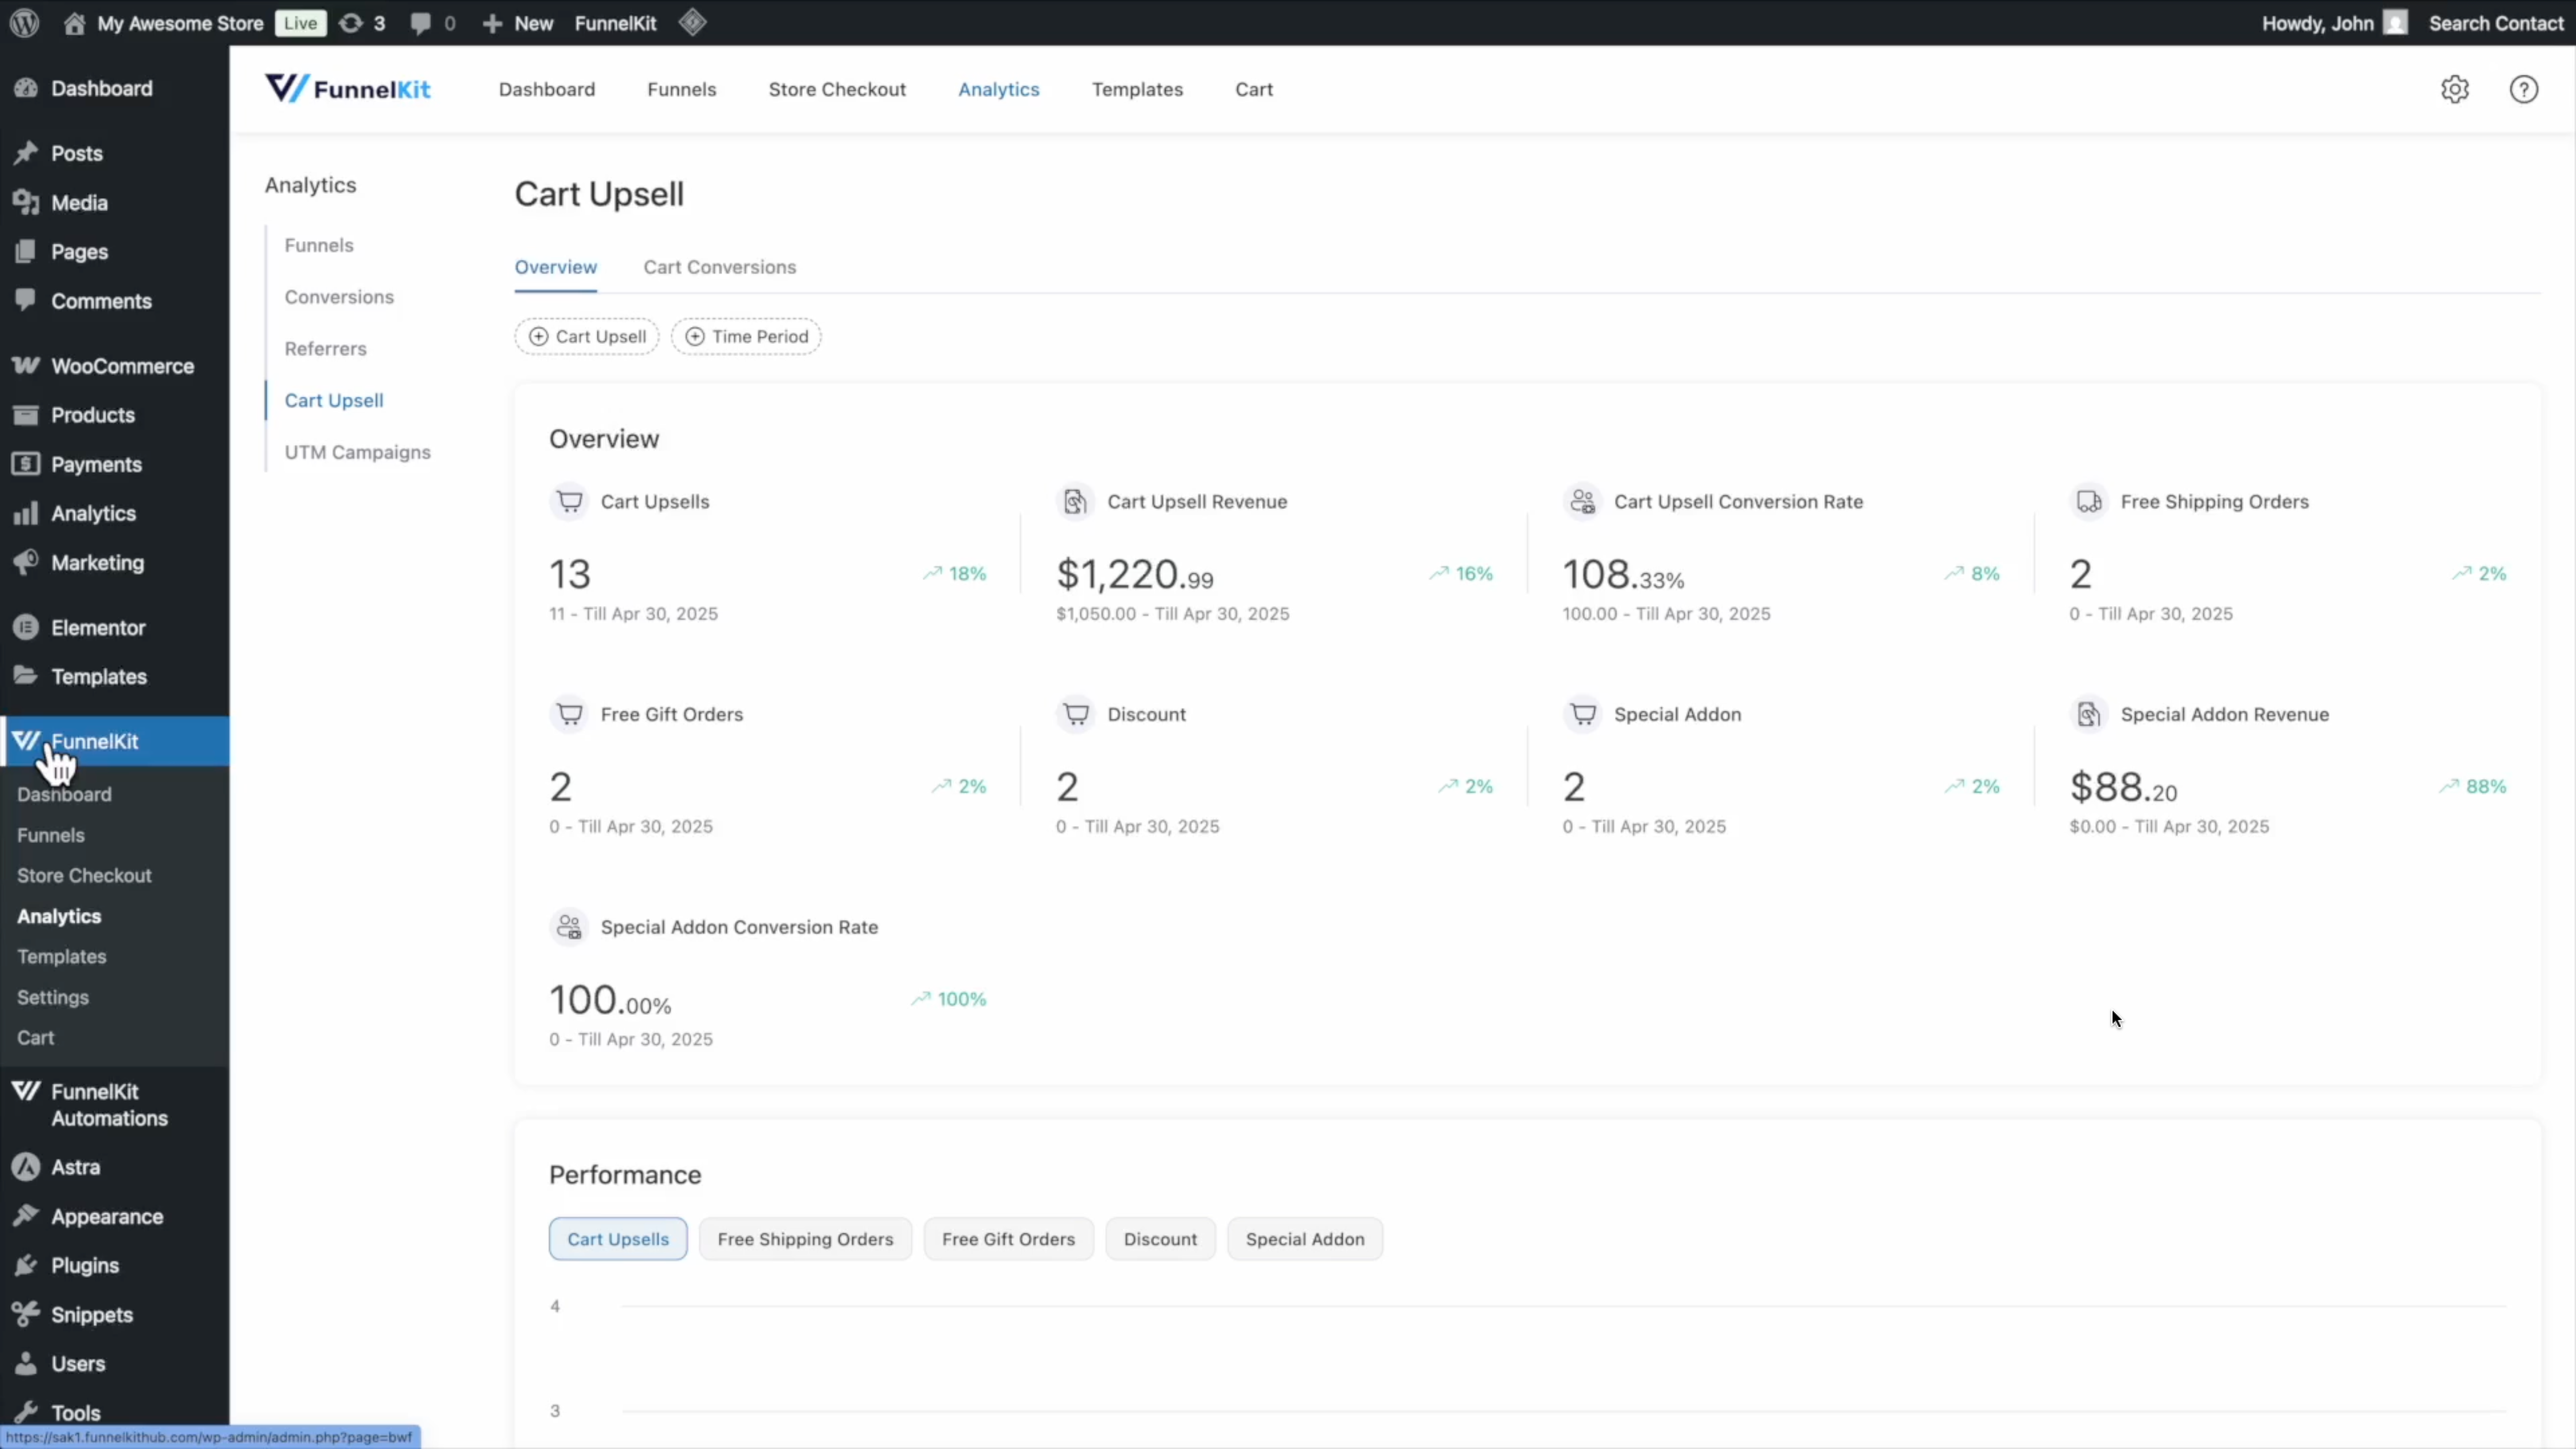The image size is (2576, 1449).
Task: Click the help question mark icon
Action: (x=2524, y=89)
